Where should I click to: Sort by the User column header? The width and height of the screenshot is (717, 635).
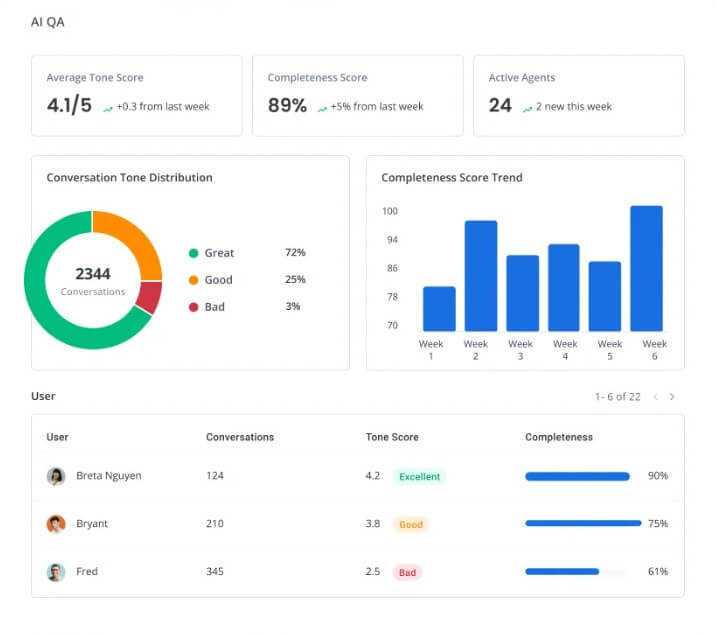point(57,437)
